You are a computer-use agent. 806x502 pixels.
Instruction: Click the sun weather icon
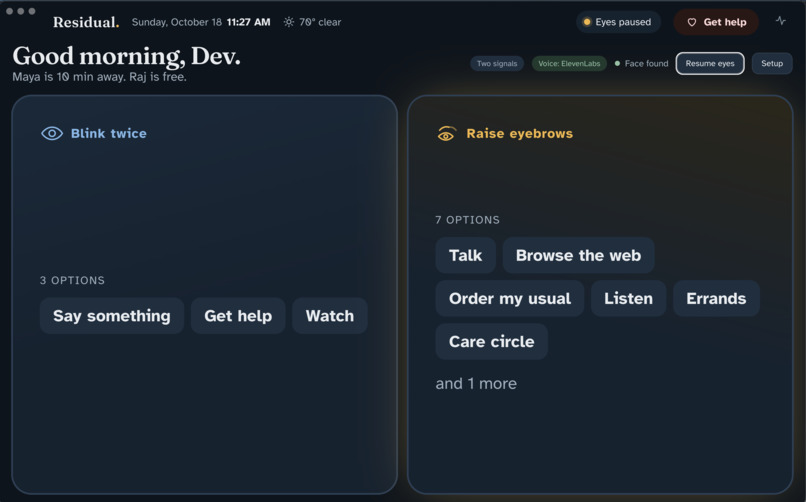(289, 22)
